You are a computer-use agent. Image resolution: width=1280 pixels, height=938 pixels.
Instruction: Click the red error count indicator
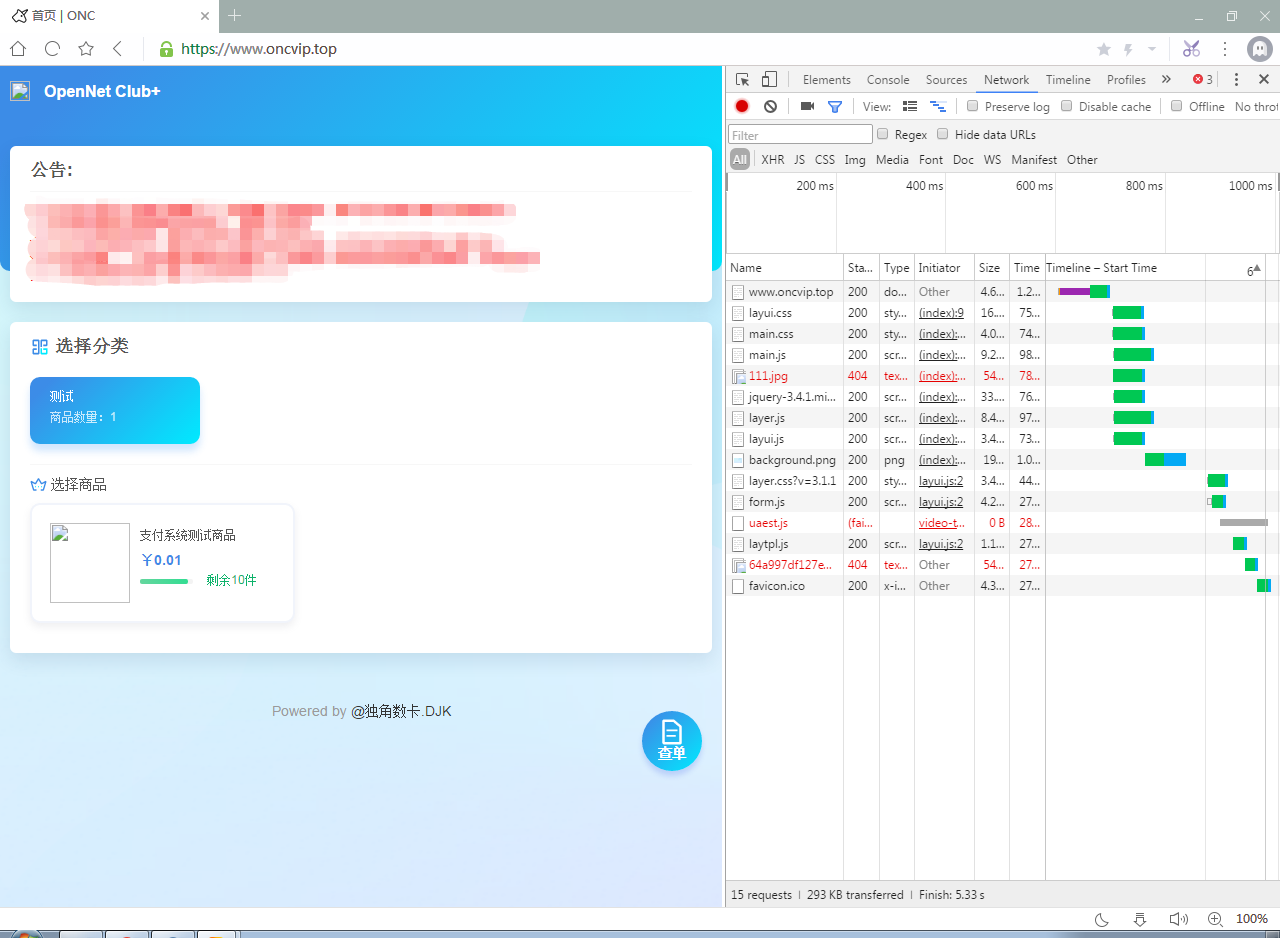[1203, 80]
